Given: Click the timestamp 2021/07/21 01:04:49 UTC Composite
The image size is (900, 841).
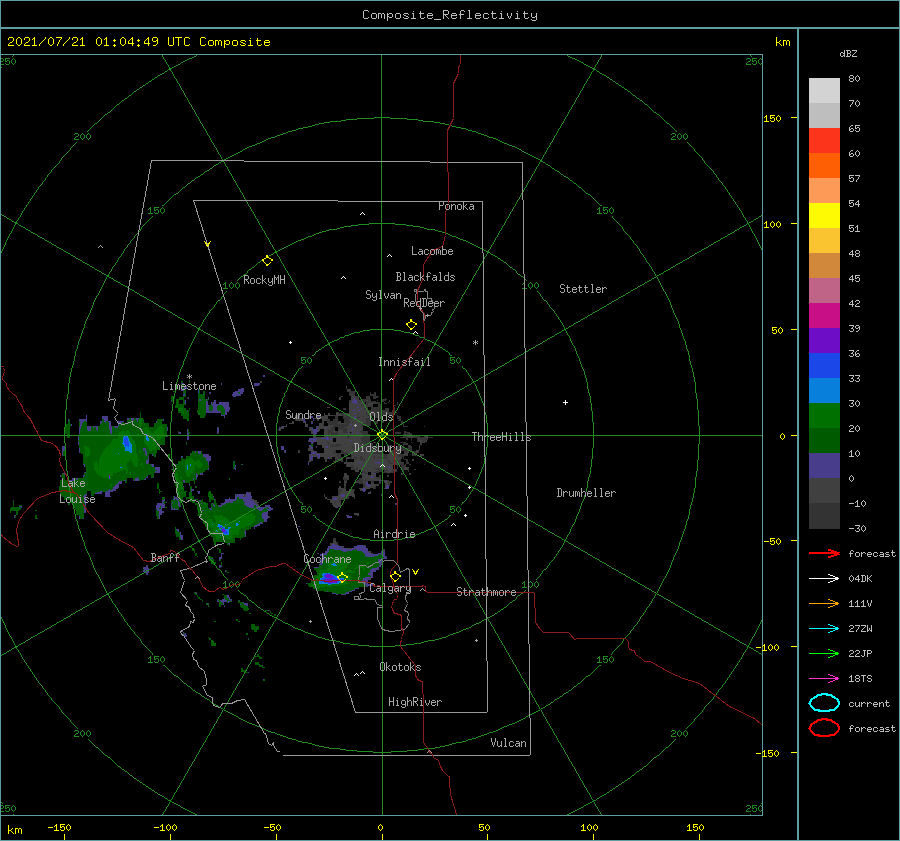Looking at the screenshot, I should click(139, 42).
